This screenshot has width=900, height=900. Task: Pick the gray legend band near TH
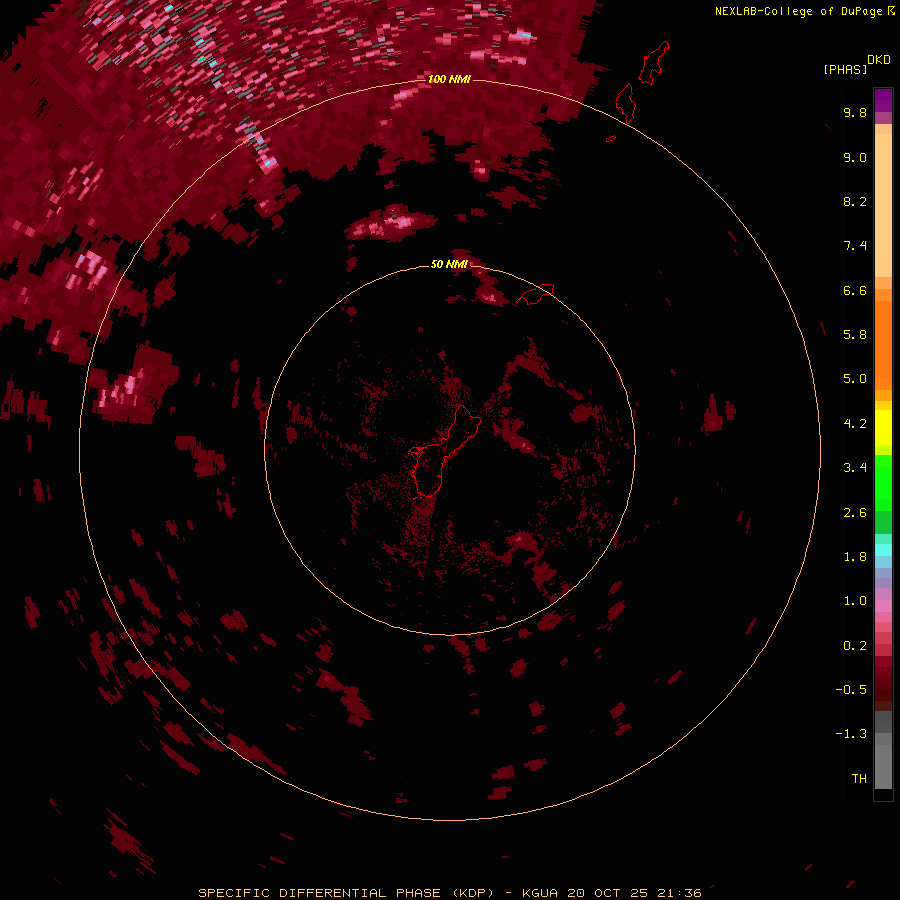click(883, 766)
